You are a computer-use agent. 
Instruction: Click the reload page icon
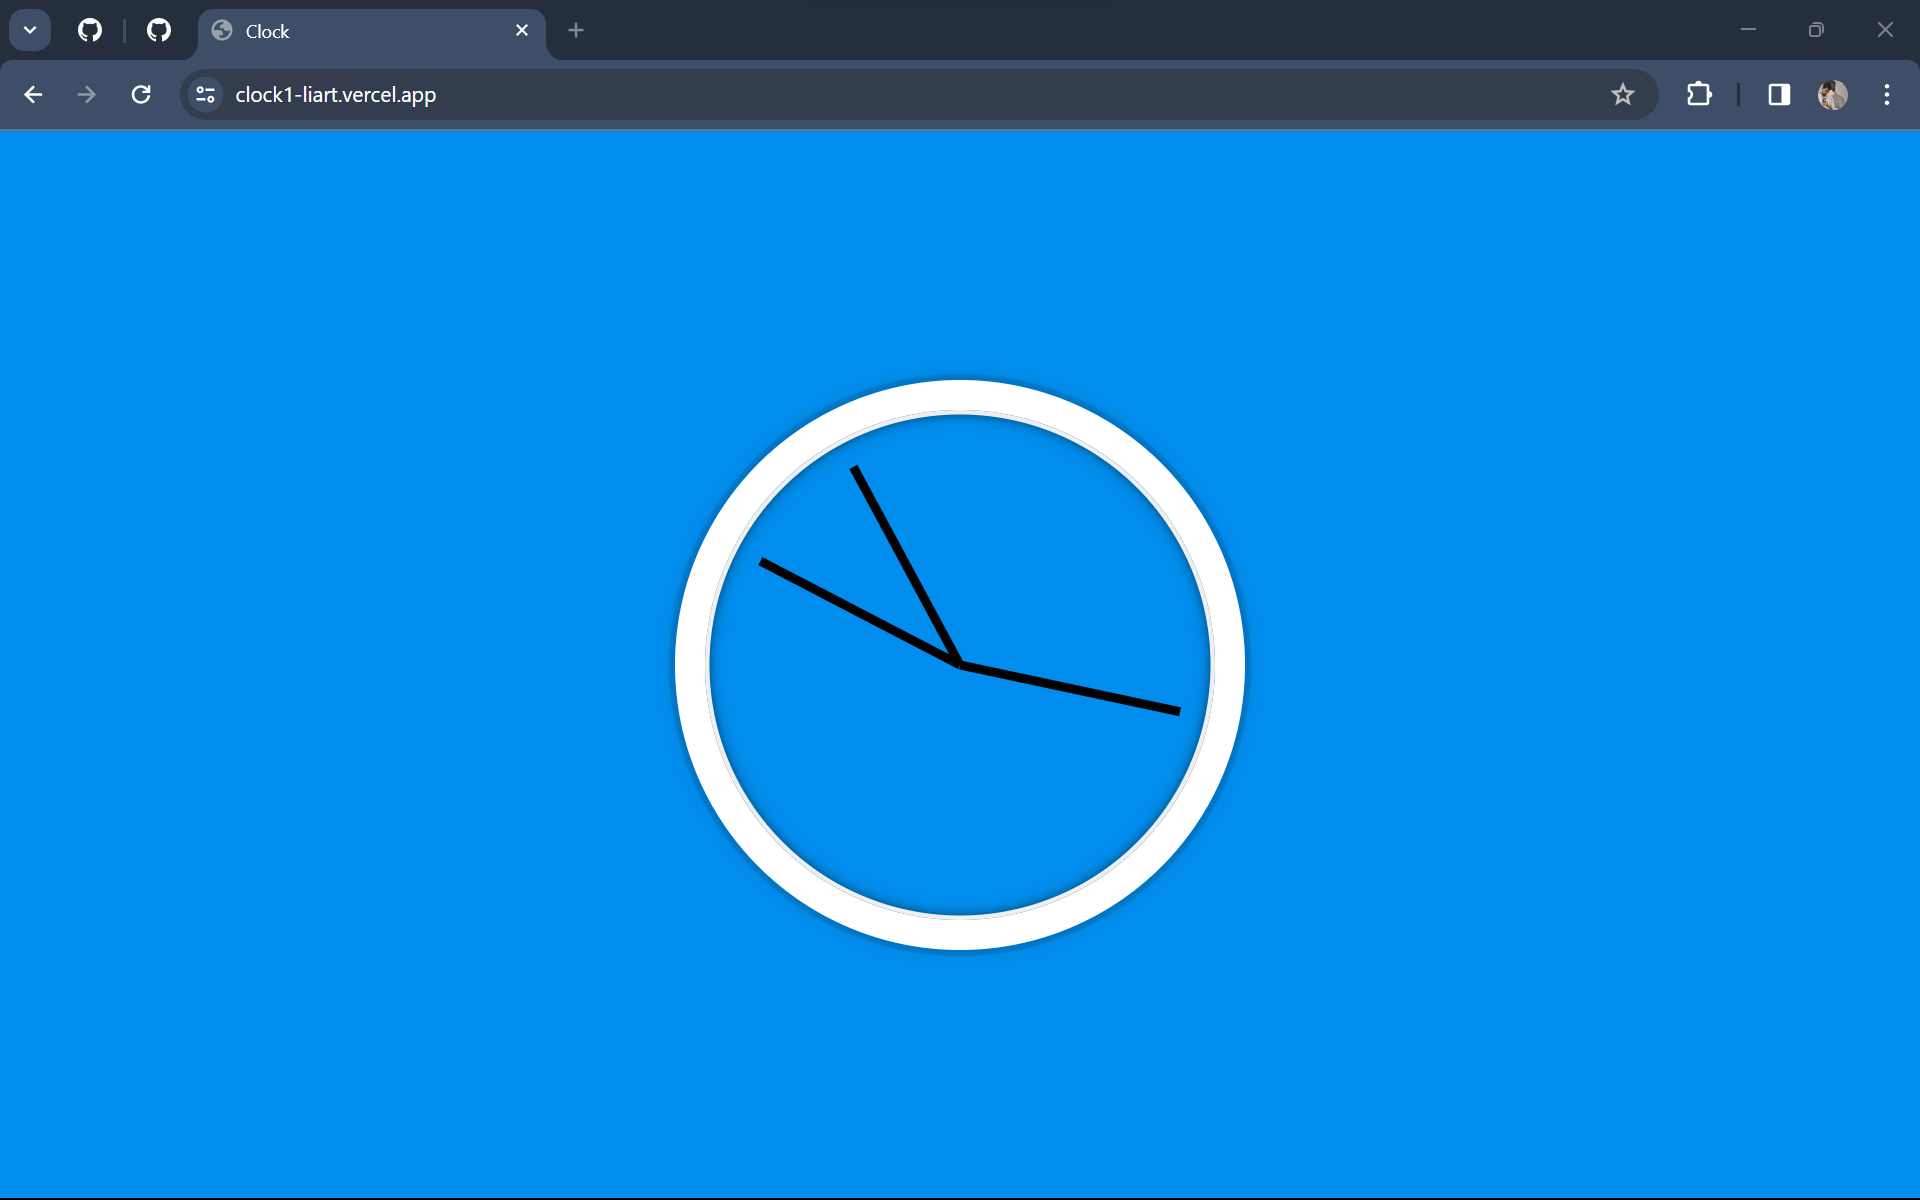(x=141, y=94)
